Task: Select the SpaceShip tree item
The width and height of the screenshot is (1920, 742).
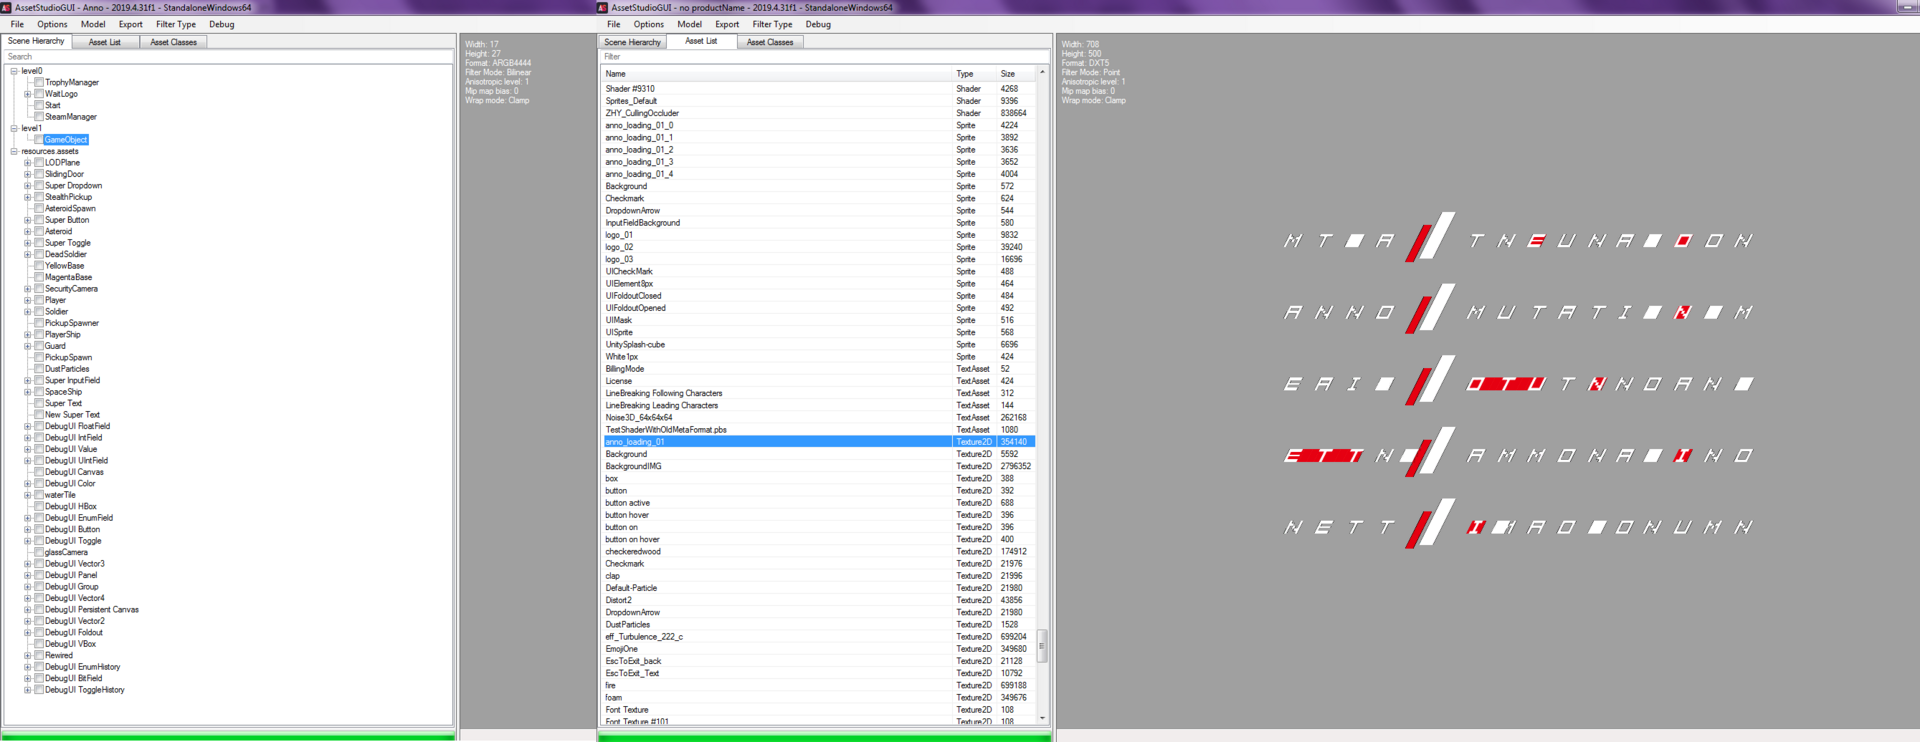Action: 63,392
